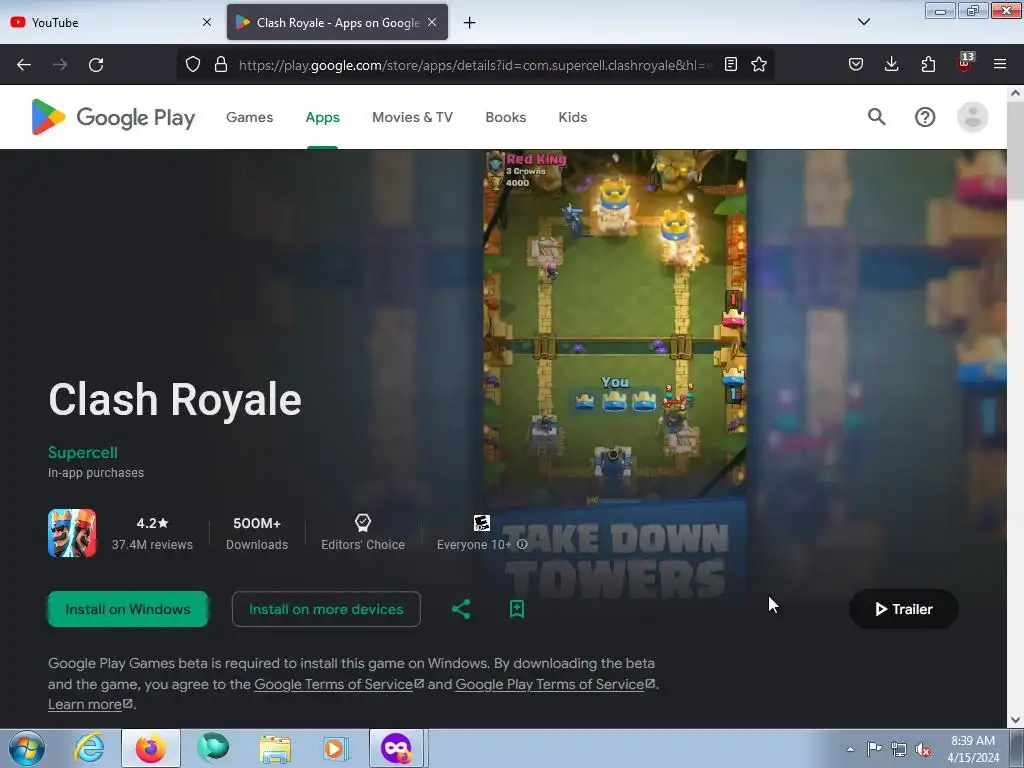Add Clash Royale to wishlist bookmark icon
Image resolution: width=1024 pixels, height=768 pixels.
(517, 609)
